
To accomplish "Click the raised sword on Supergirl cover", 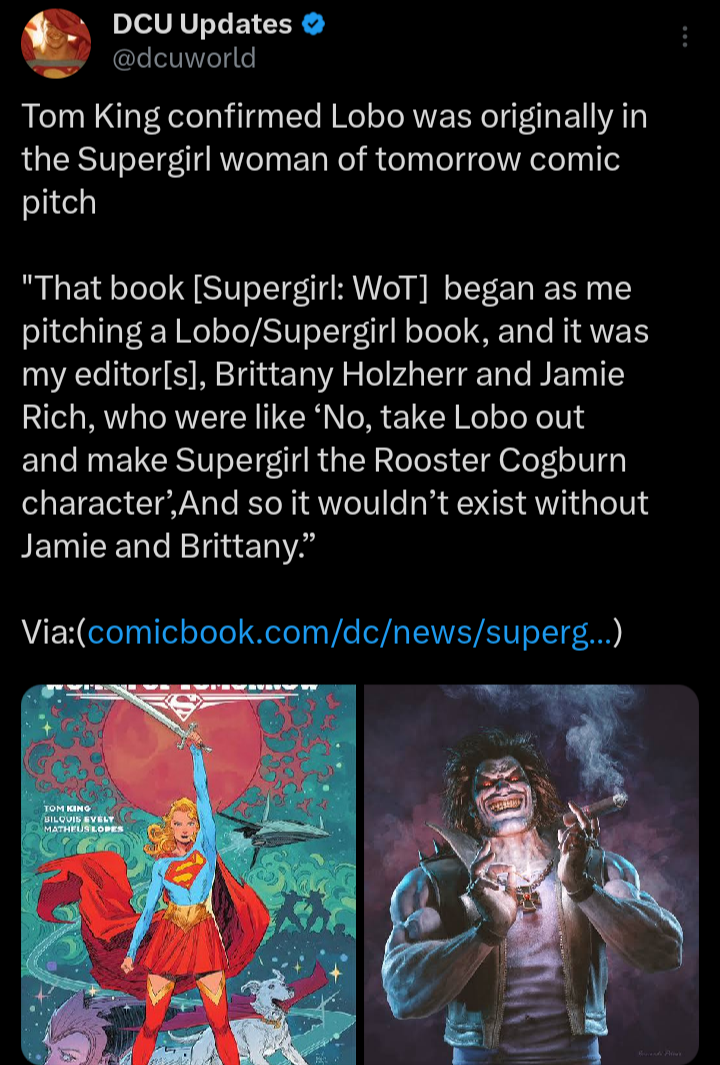I will pyautogui.click(x=156, y=715).
